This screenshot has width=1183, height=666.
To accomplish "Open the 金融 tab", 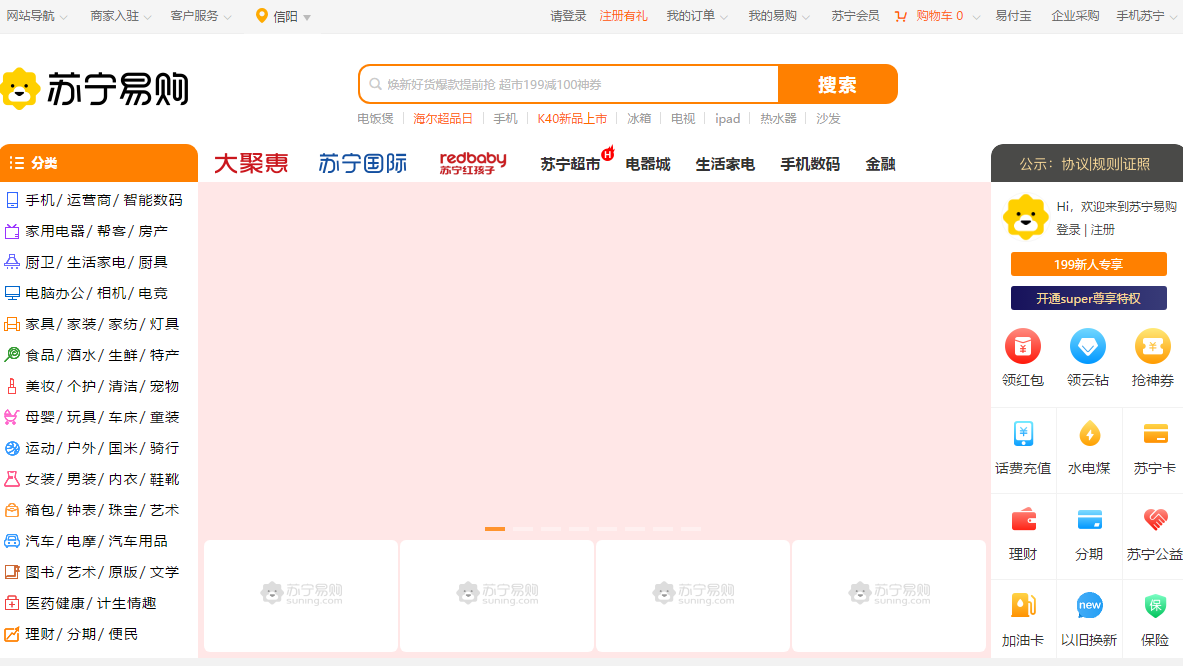I will coord(880,164).
